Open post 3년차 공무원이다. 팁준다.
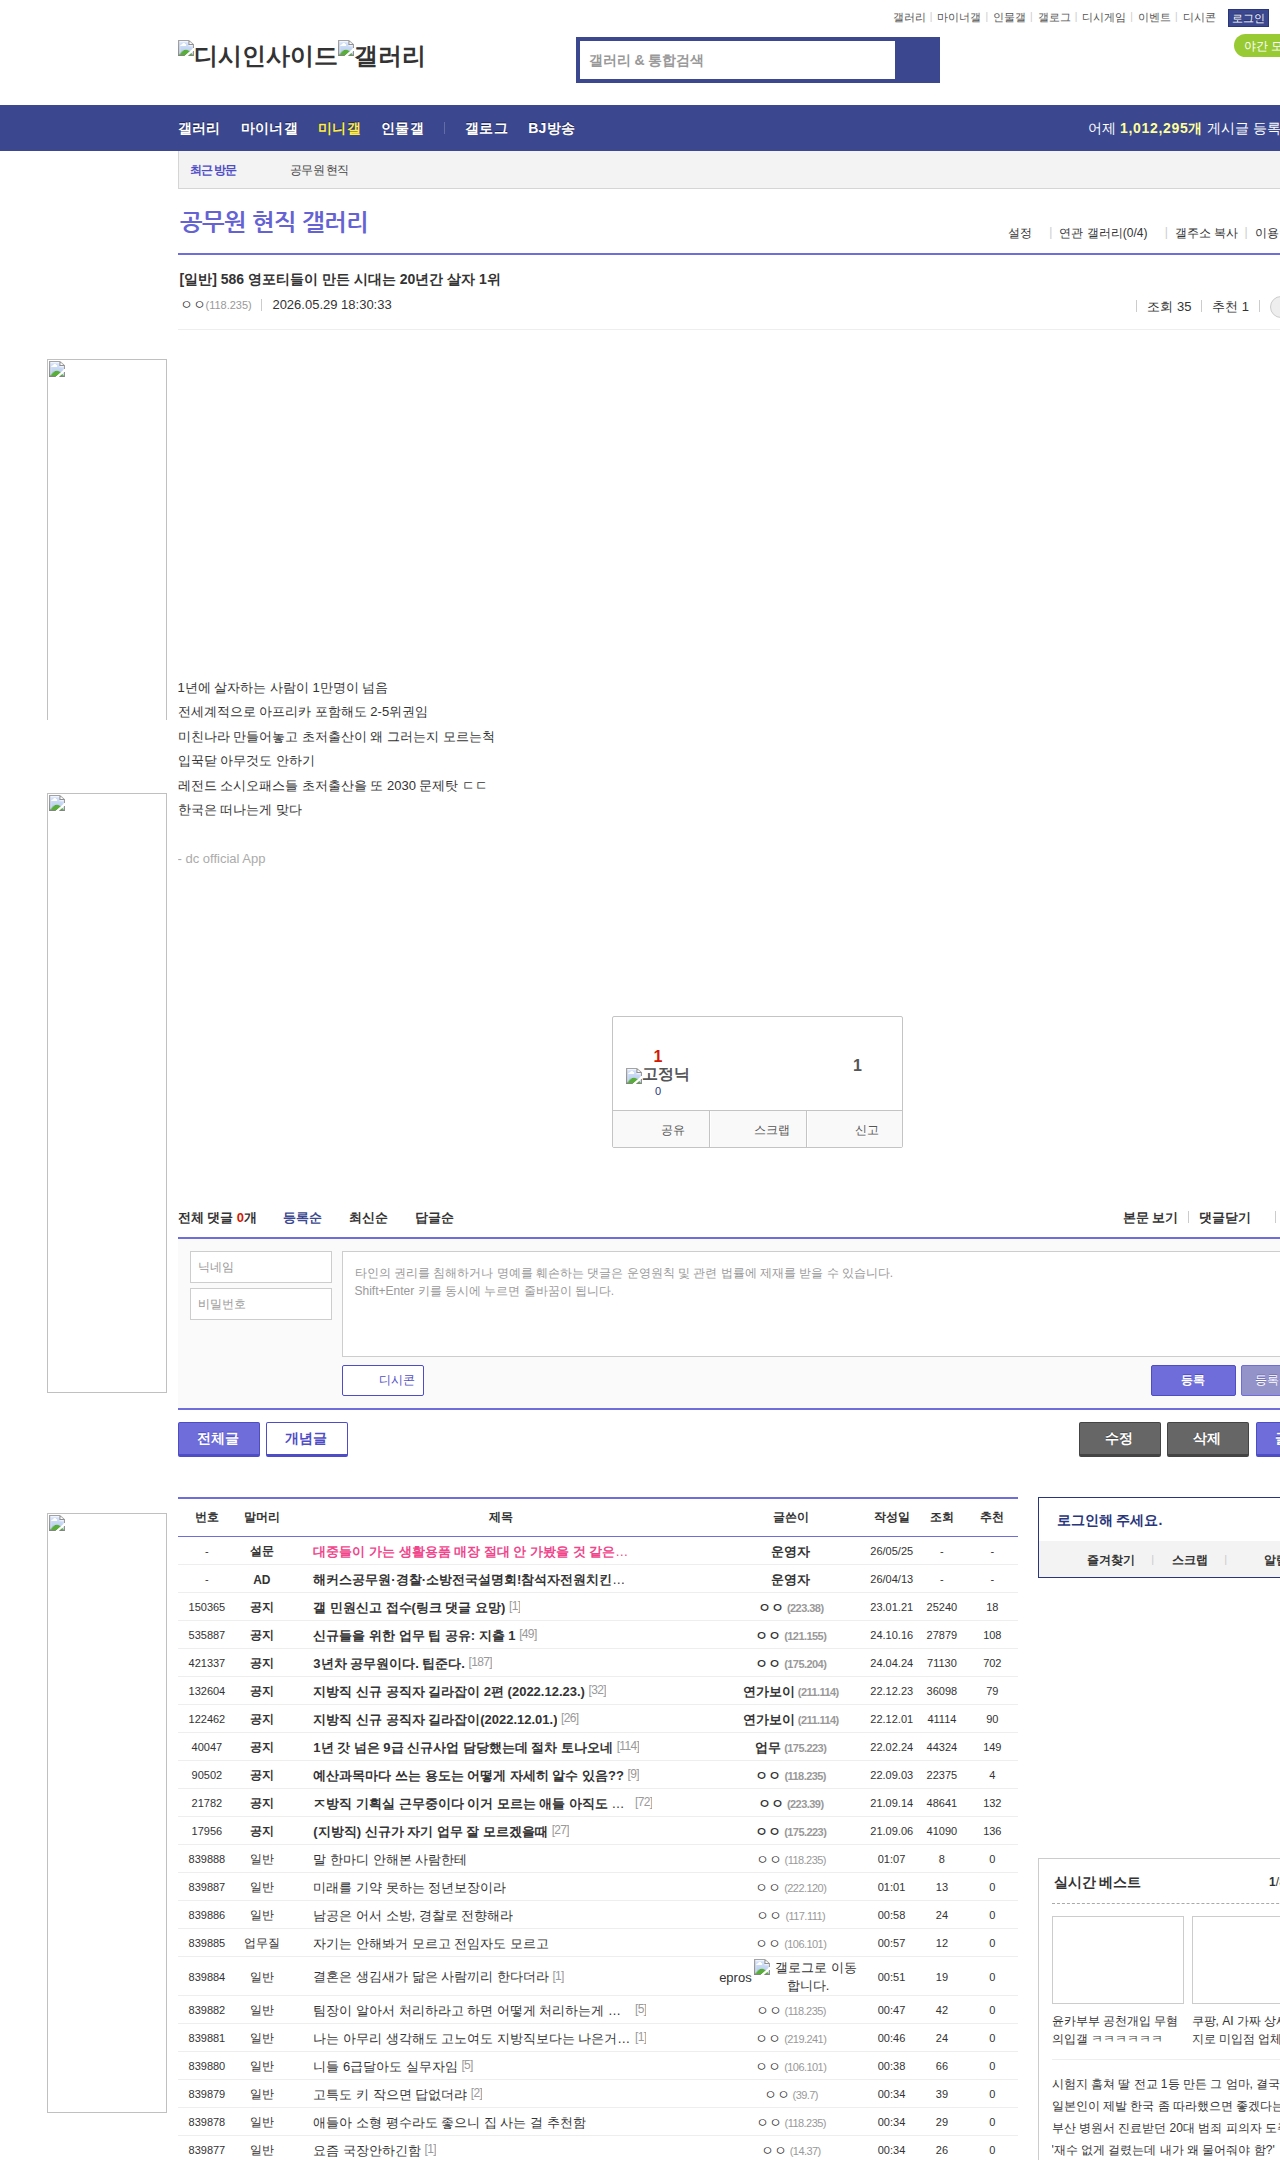 389,1664
